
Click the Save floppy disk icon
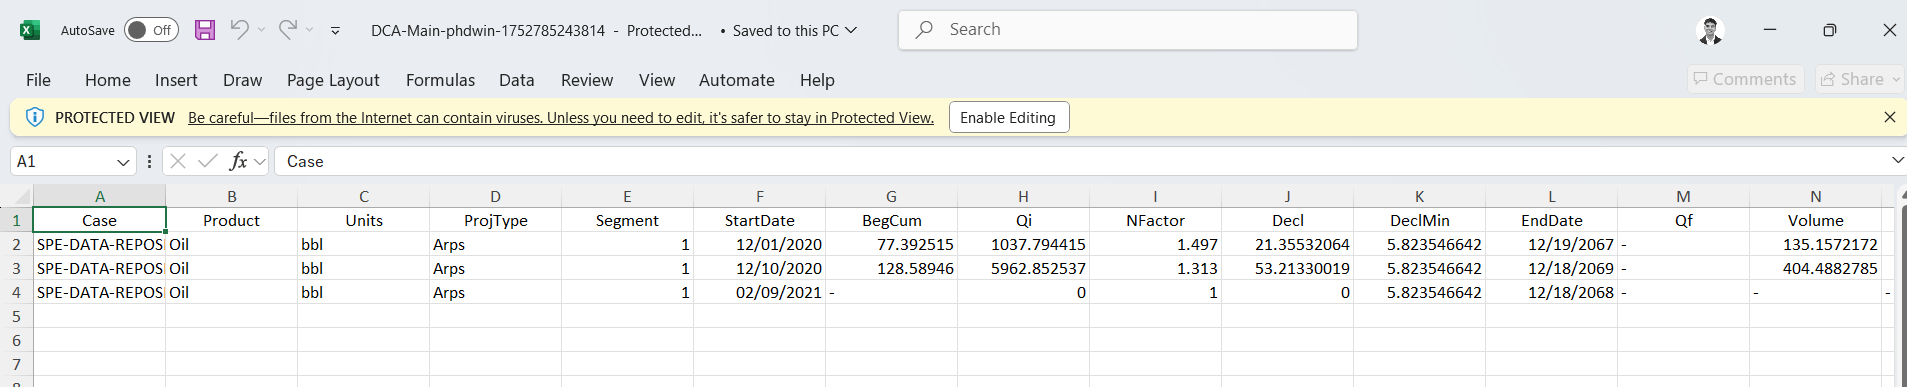click(x=205, y=30)
